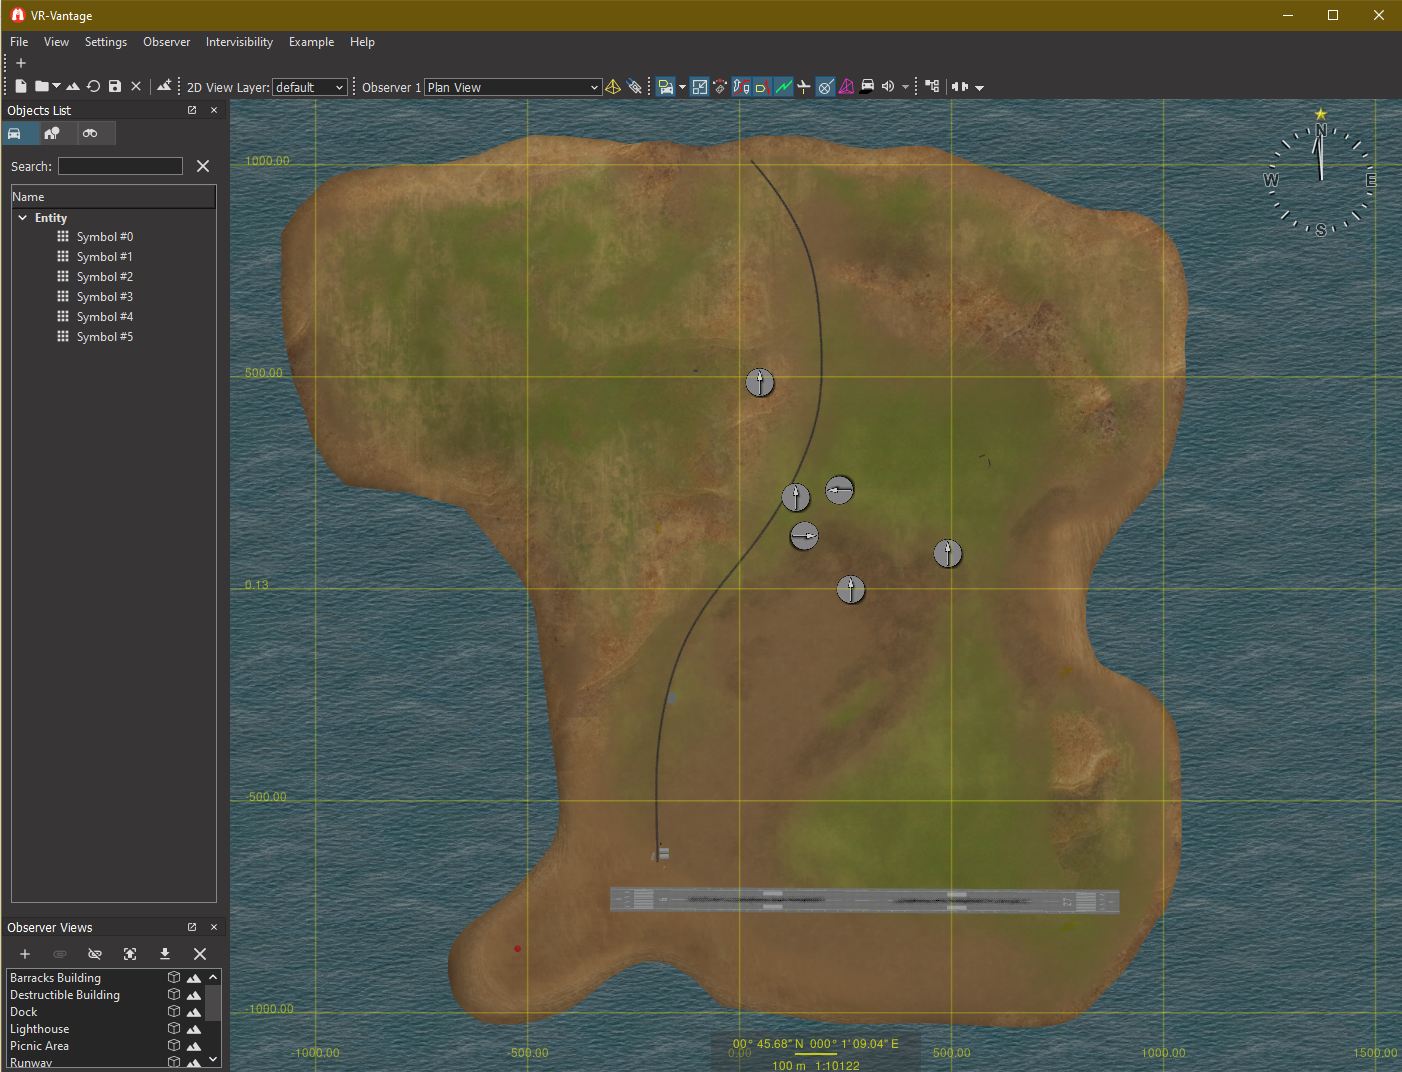Open the Settings menu
This screenshot has height=1072, width=1402.
[106, 42]
